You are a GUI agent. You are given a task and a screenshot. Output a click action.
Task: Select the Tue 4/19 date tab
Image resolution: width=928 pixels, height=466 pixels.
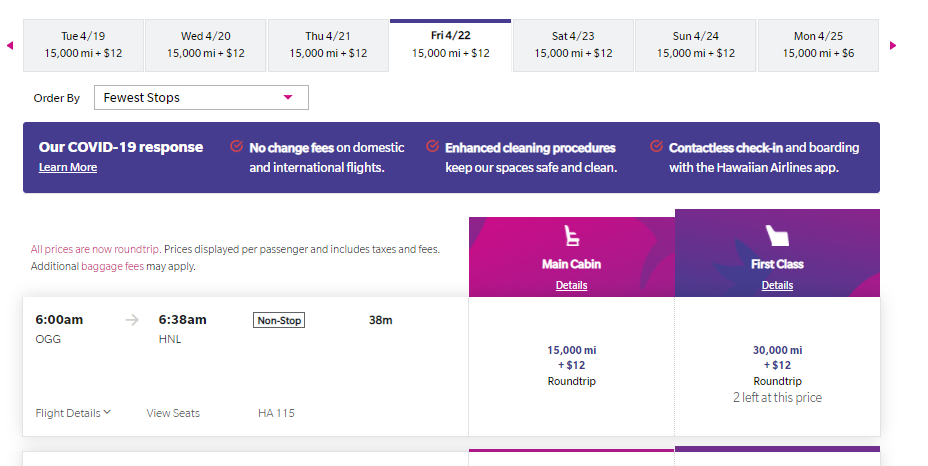84,45
